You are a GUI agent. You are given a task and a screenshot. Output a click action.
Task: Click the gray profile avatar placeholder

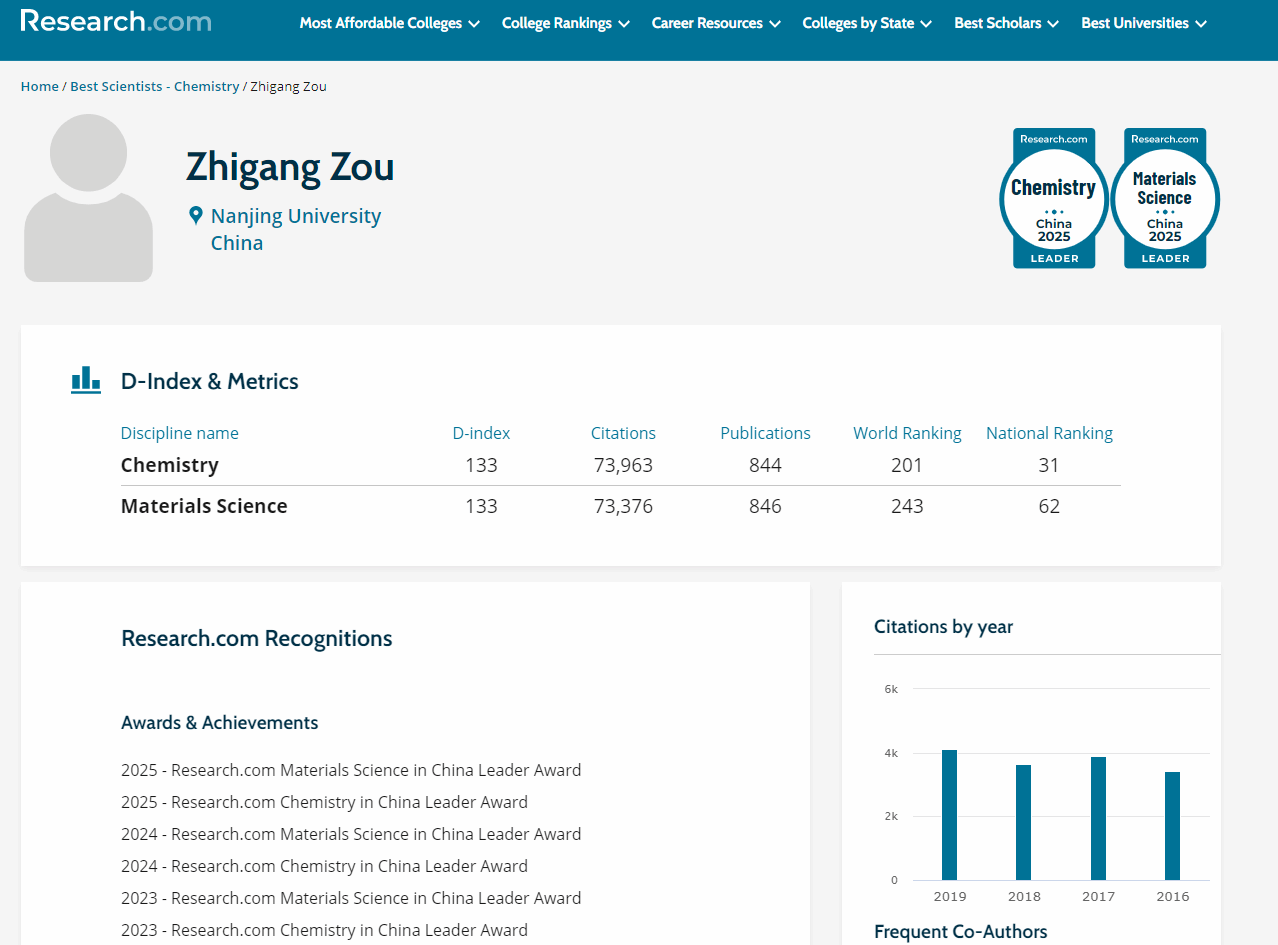coord(88,198)
